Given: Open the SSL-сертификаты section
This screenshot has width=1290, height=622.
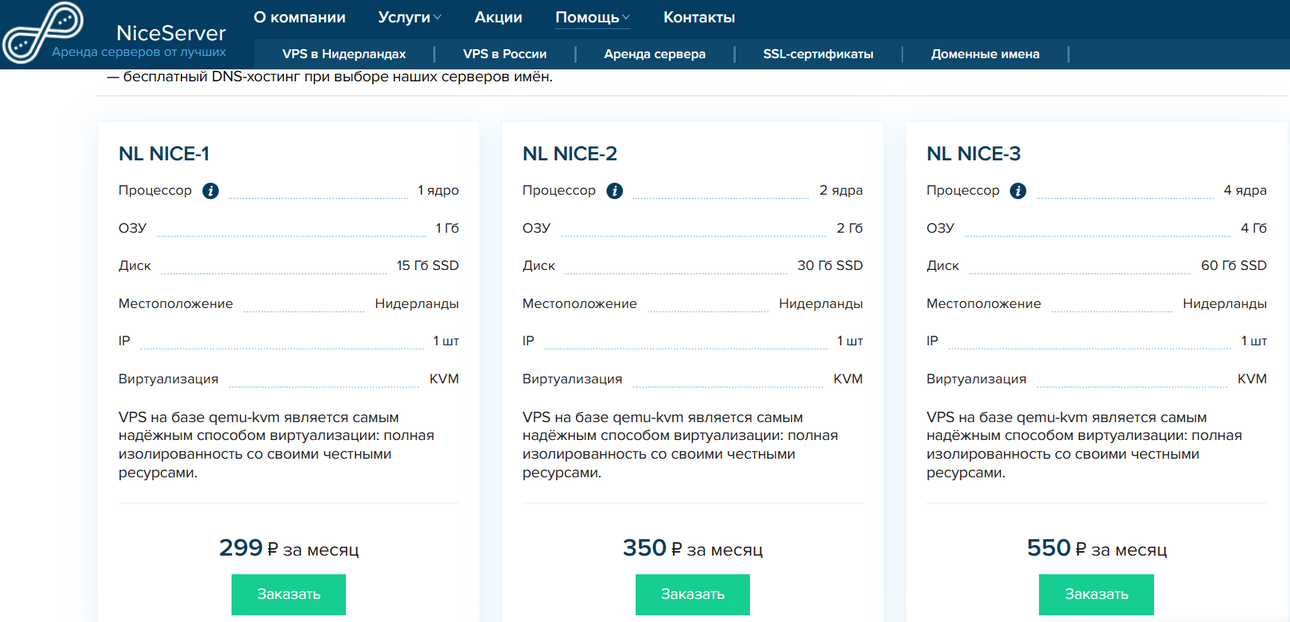Looking at the screenshot, I should point(818,54).
